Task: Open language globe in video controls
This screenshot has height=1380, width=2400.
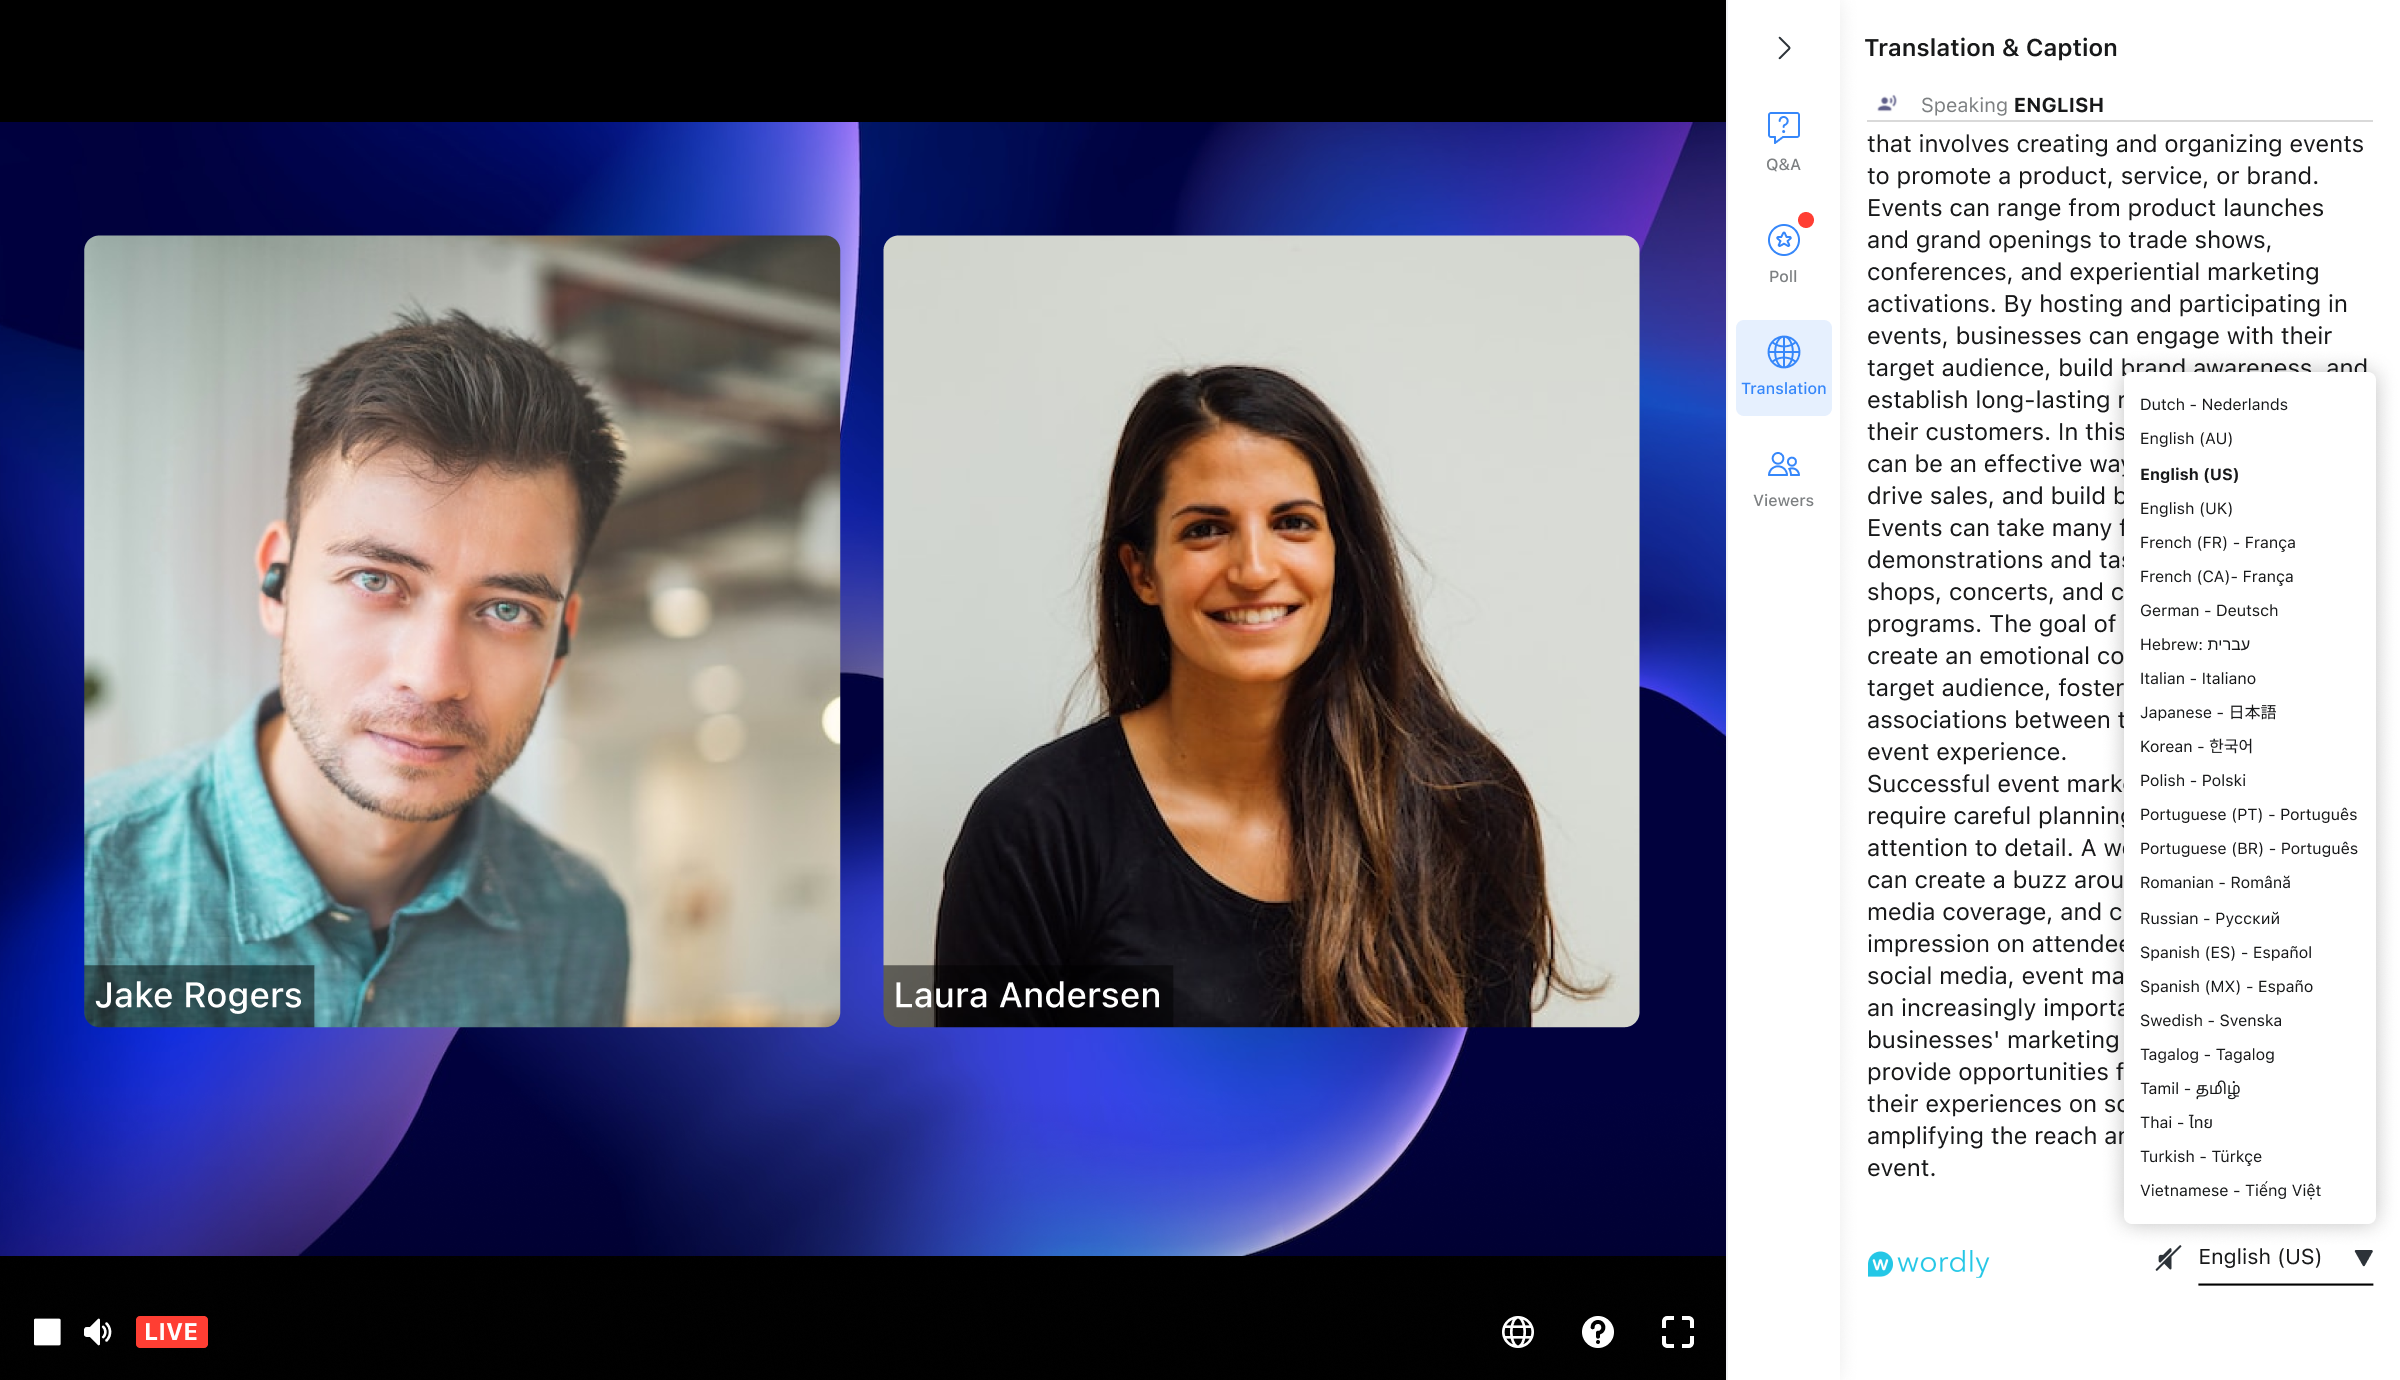Action: point(1518,1331)
